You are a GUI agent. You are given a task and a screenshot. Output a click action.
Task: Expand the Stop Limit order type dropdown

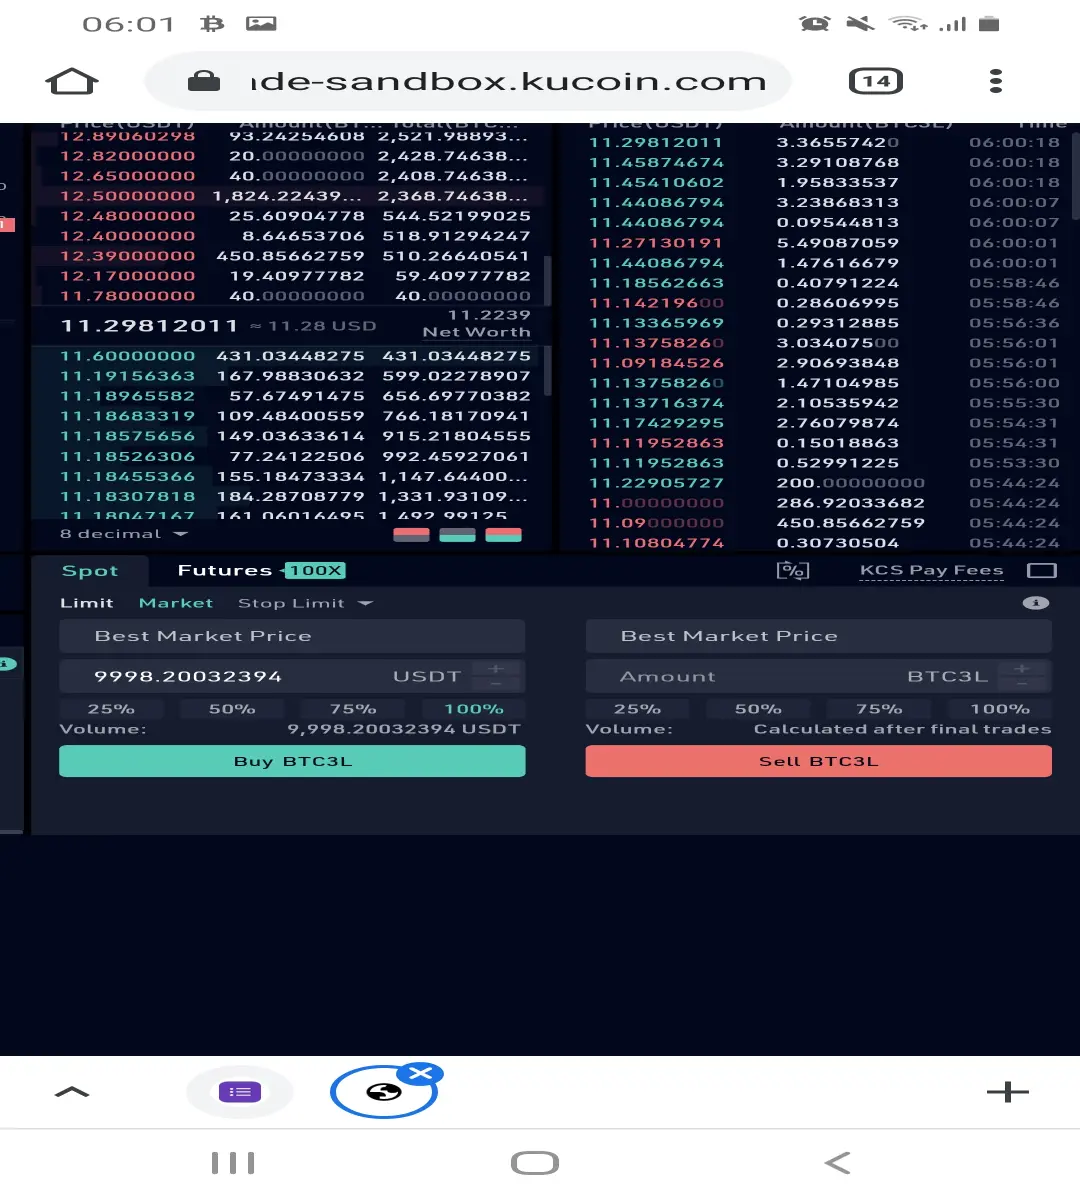pos(305,603)
